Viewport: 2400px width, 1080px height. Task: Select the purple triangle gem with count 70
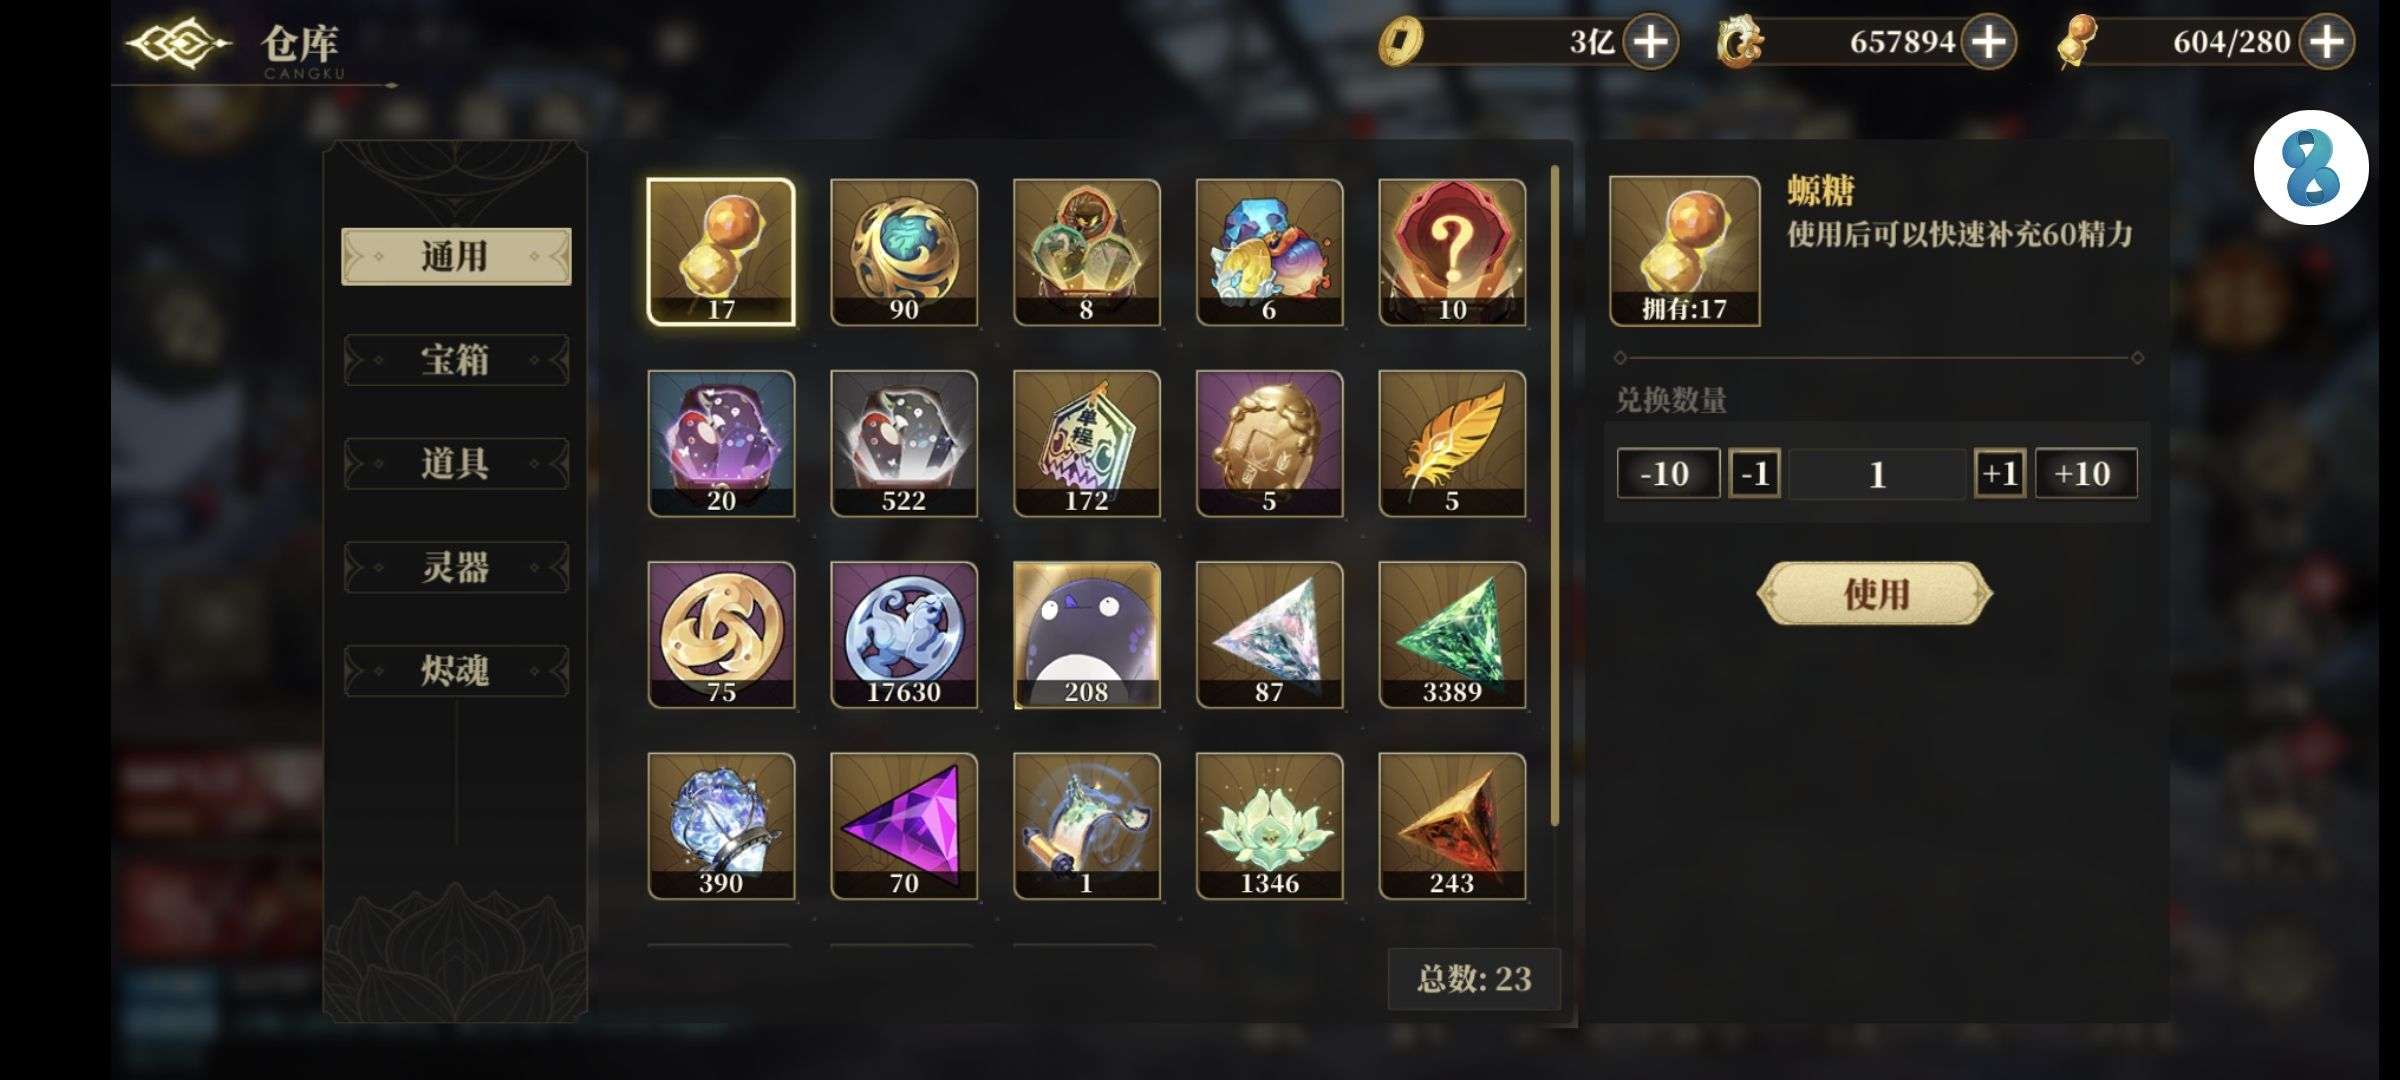coord(904,826)
